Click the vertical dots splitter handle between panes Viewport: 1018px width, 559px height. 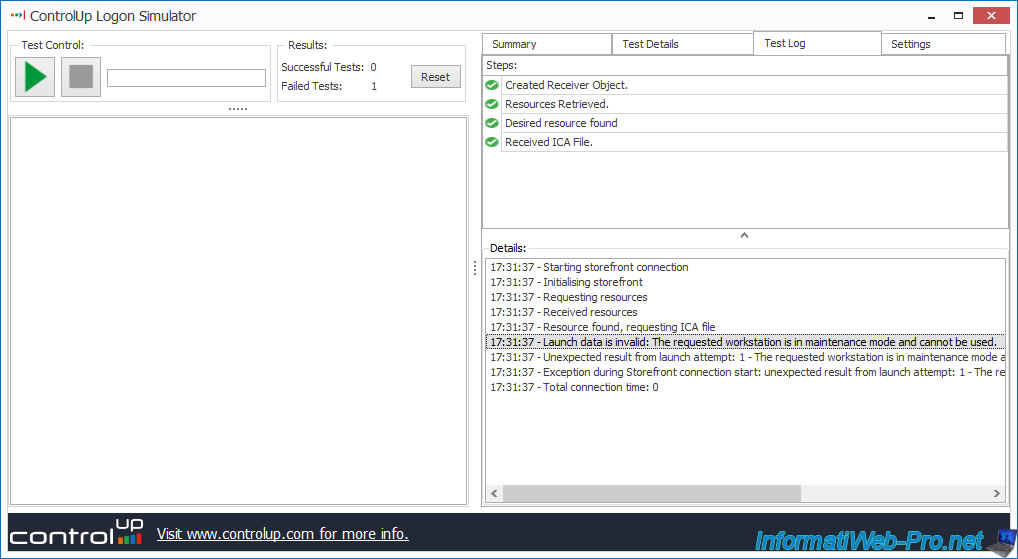click(475, 267)
